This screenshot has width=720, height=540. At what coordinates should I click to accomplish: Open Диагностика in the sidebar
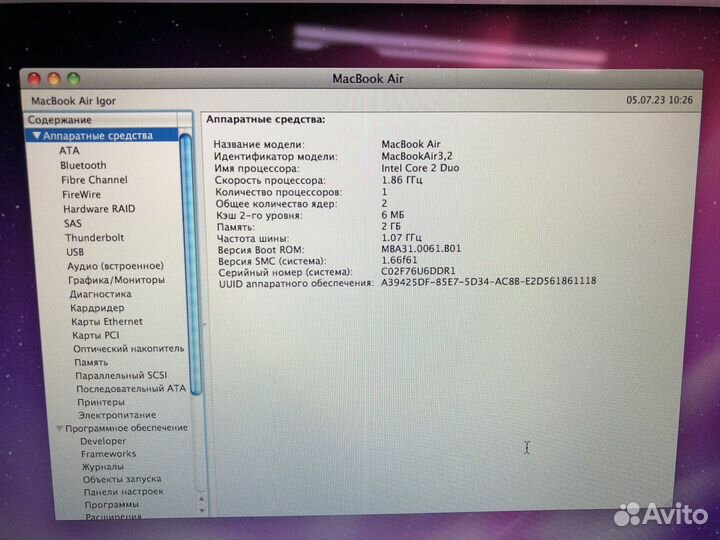(x=101, y=294)
